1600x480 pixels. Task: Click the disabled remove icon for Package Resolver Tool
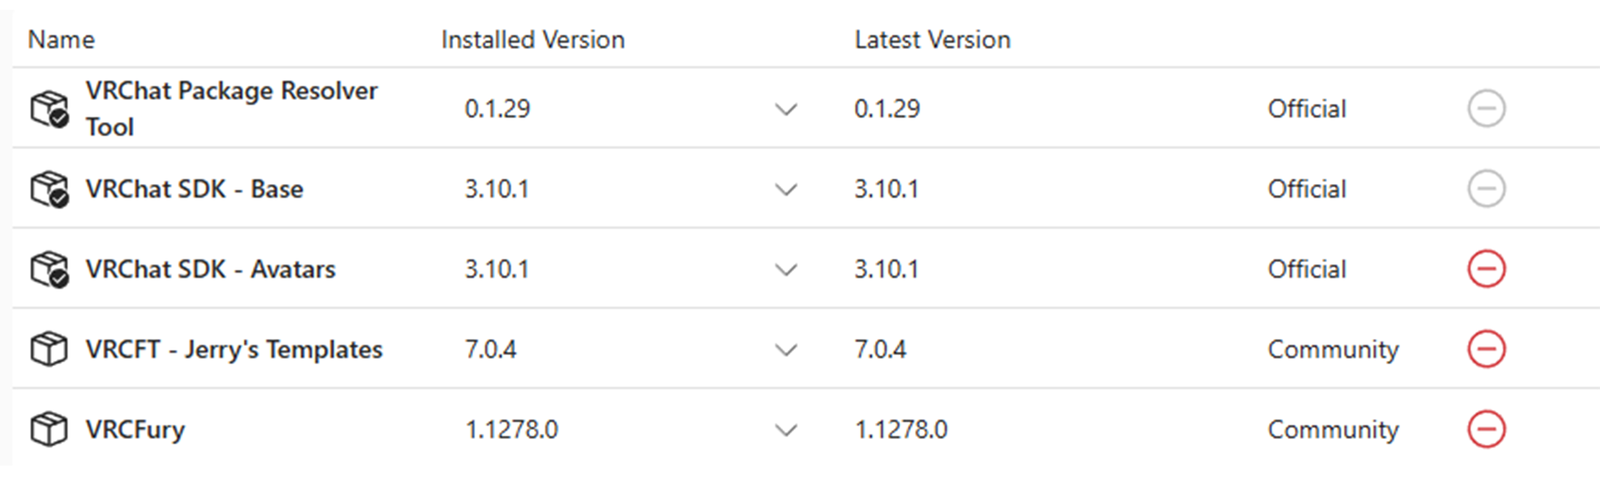click(x=1486, y=108)
